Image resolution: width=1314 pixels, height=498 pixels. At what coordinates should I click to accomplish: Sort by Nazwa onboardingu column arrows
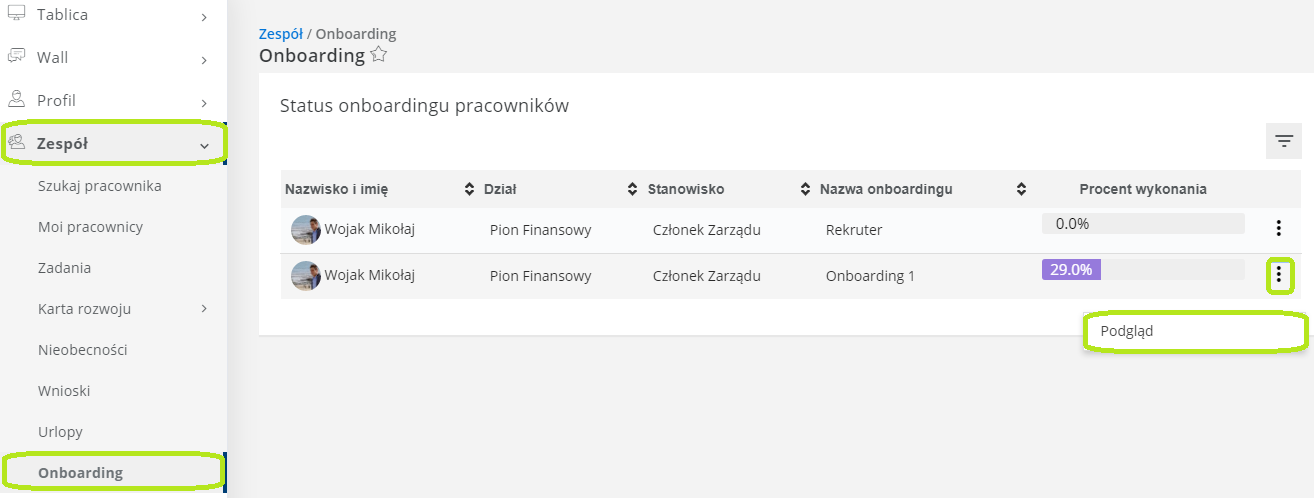(x=1021, y=189)
